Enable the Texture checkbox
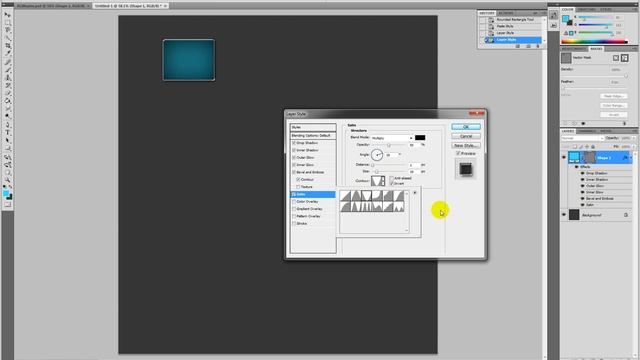This screenshot has width=640, height=360. pos(298,187)
